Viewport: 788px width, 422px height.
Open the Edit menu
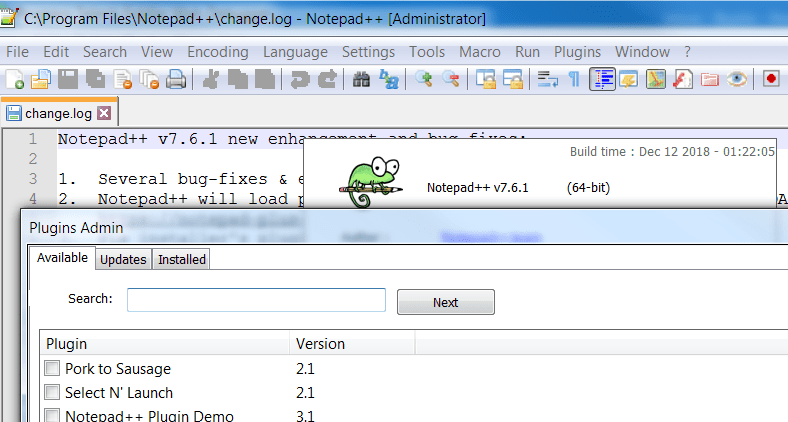click(56, 52)
